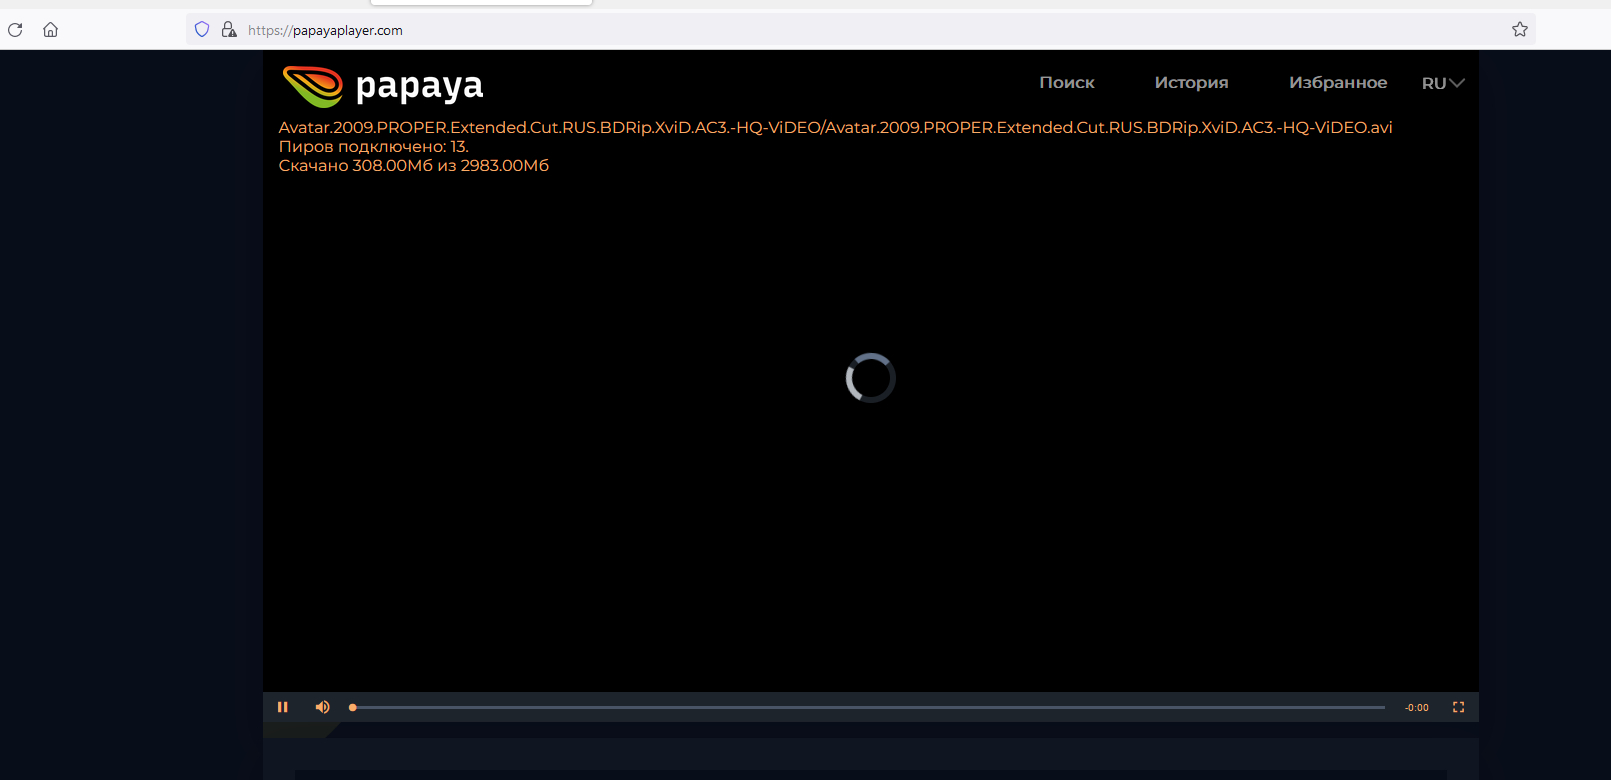
Task: Go to the Избранное favorites page
Action: point(1337,83)
